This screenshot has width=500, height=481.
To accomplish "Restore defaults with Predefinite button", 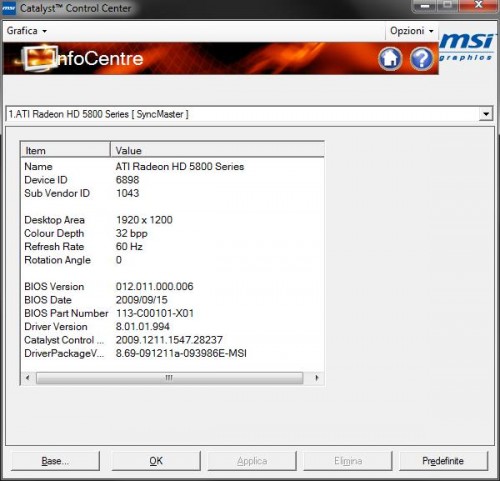I will click(x=443, y=461).
